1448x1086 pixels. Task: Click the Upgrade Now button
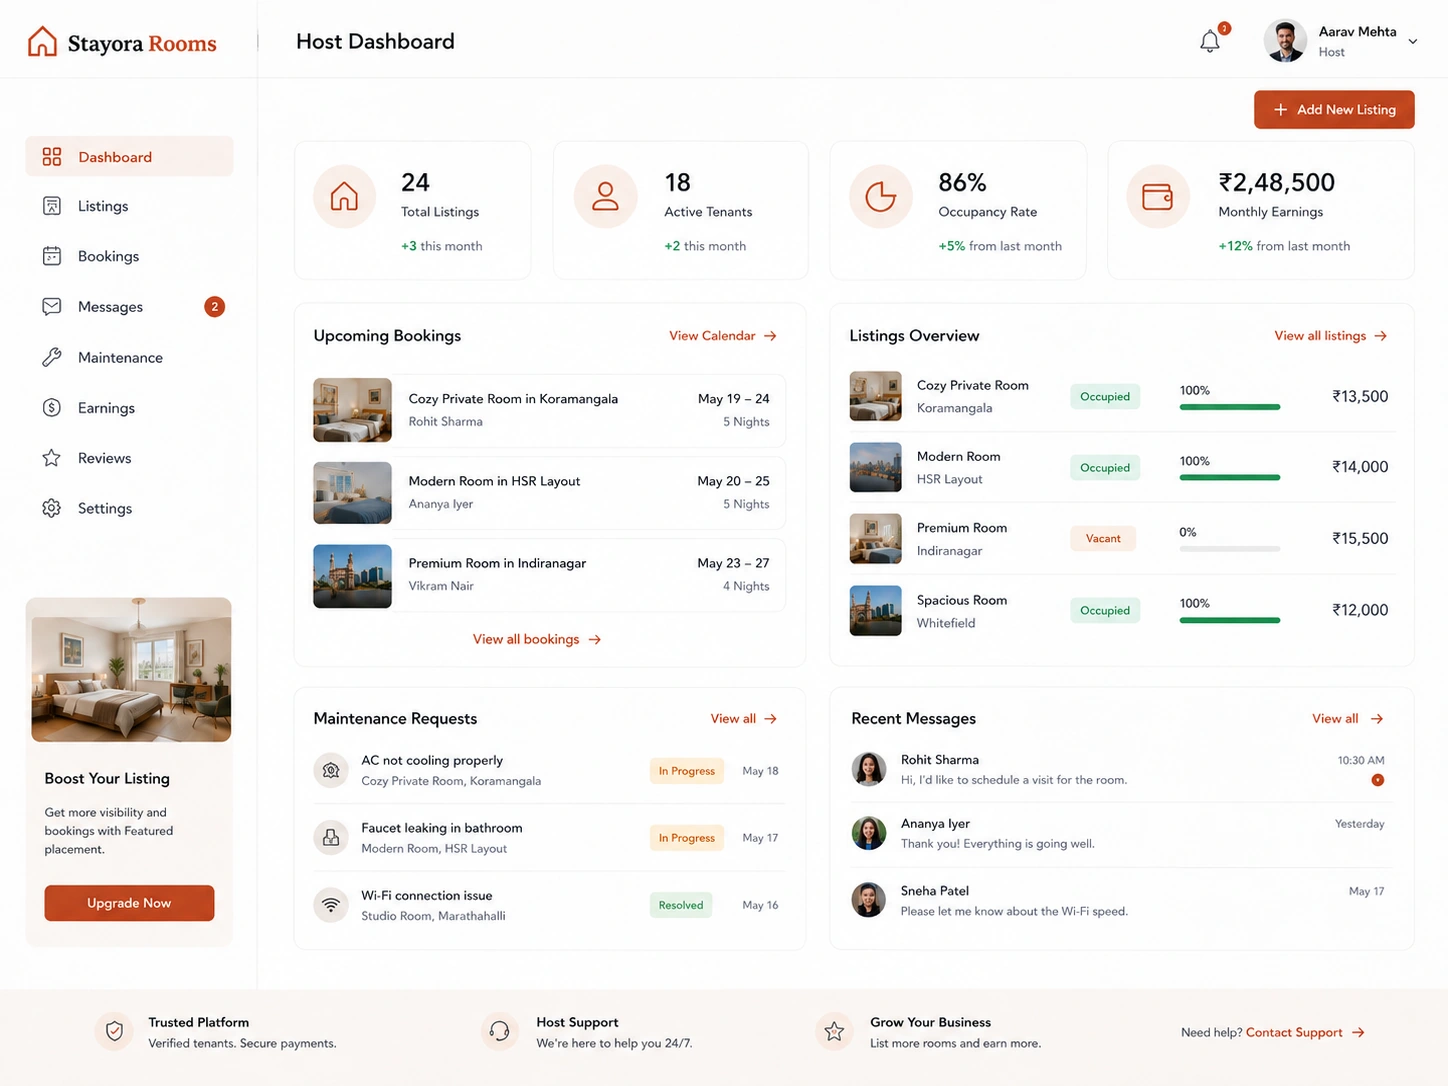pos(129,903)
